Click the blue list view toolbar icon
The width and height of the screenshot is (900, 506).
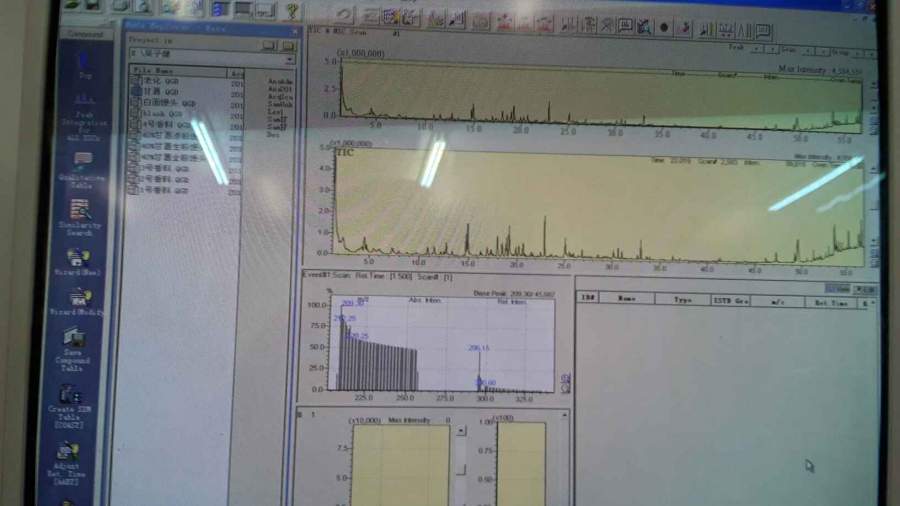tap(219, 9)
